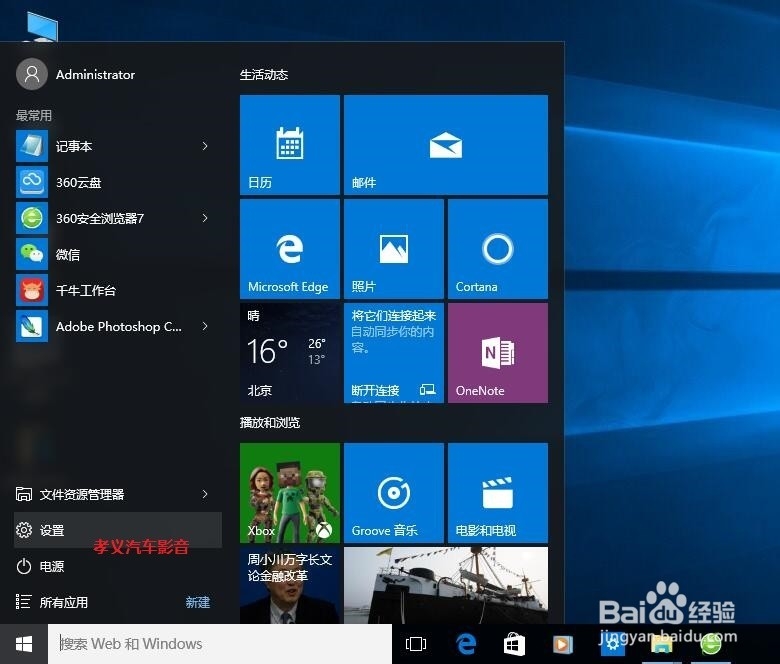Focus the 搜索 Web 和 Windows search box
The height and width of the screenshot is (664, 780).
[x=220, y=644]
